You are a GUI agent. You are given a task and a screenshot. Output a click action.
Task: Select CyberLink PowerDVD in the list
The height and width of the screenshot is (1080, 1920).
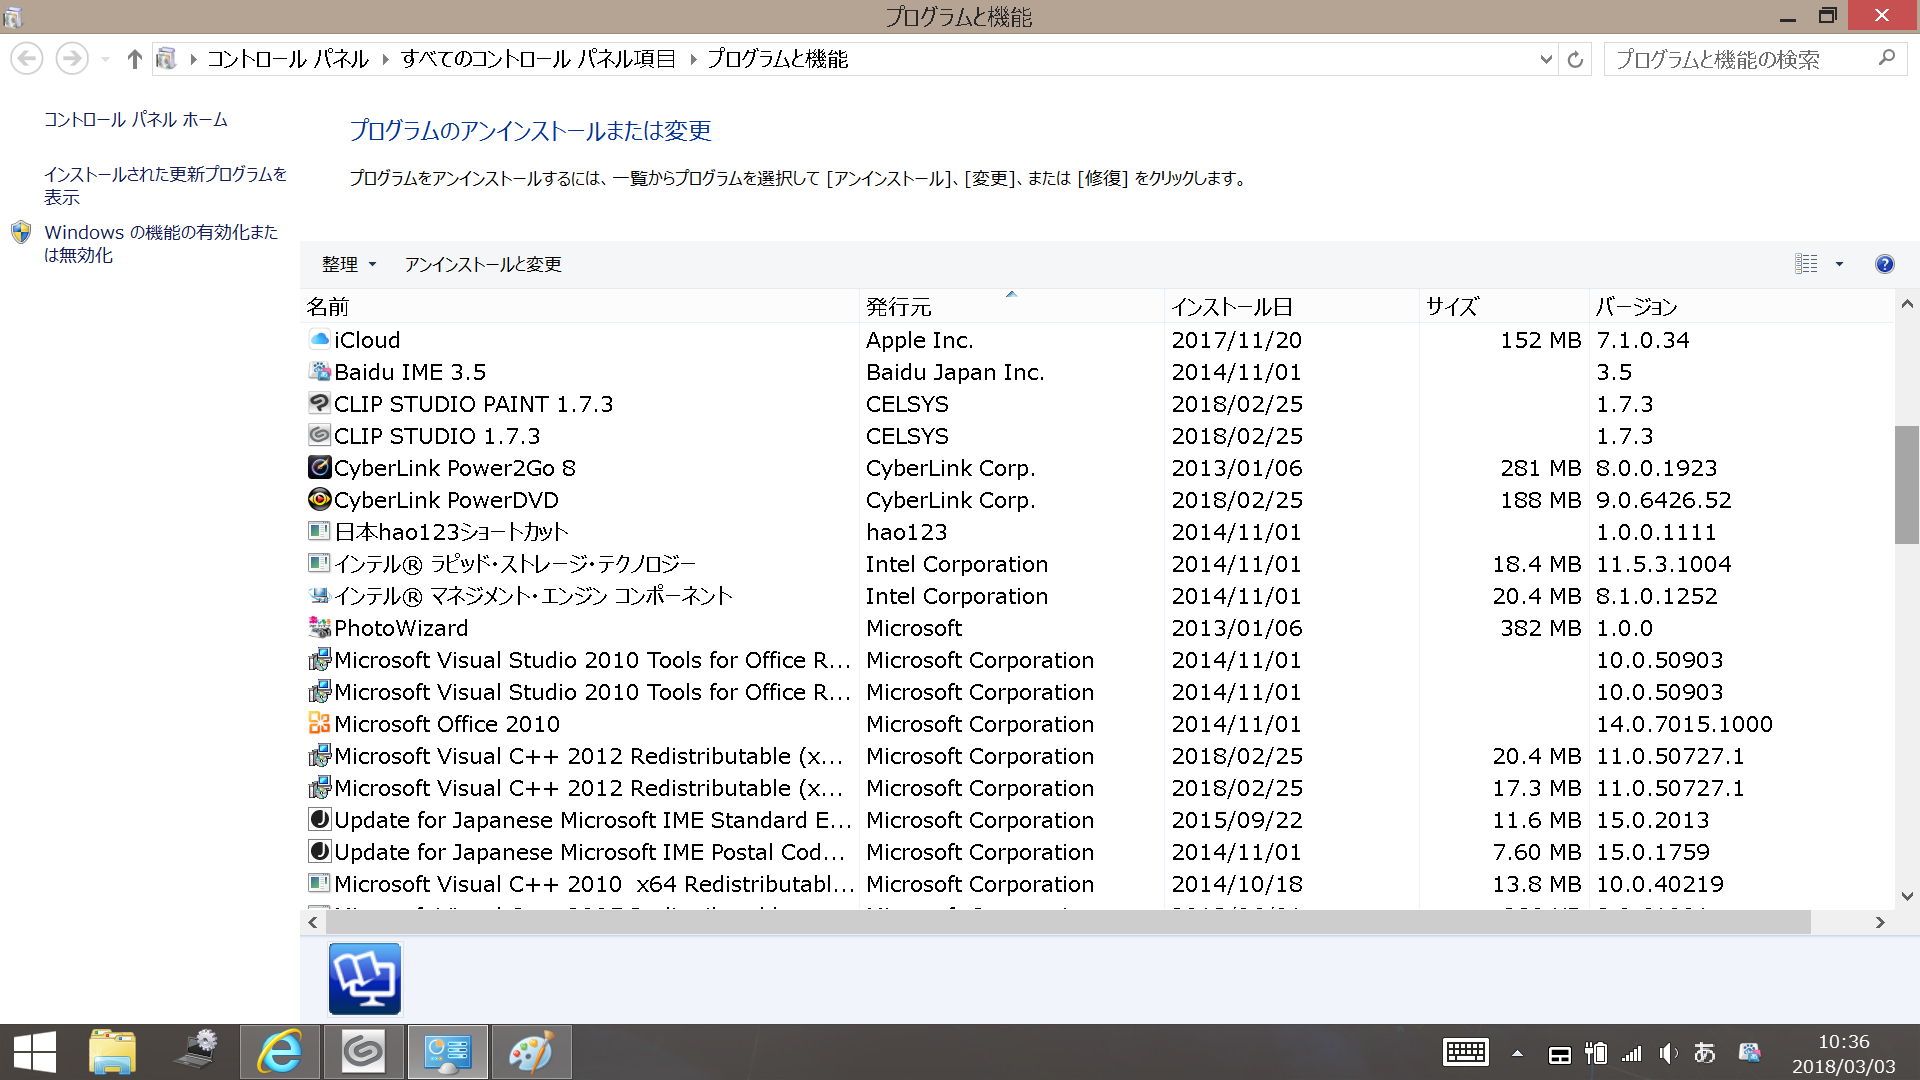pyautogui.click(x=446, y=500)
